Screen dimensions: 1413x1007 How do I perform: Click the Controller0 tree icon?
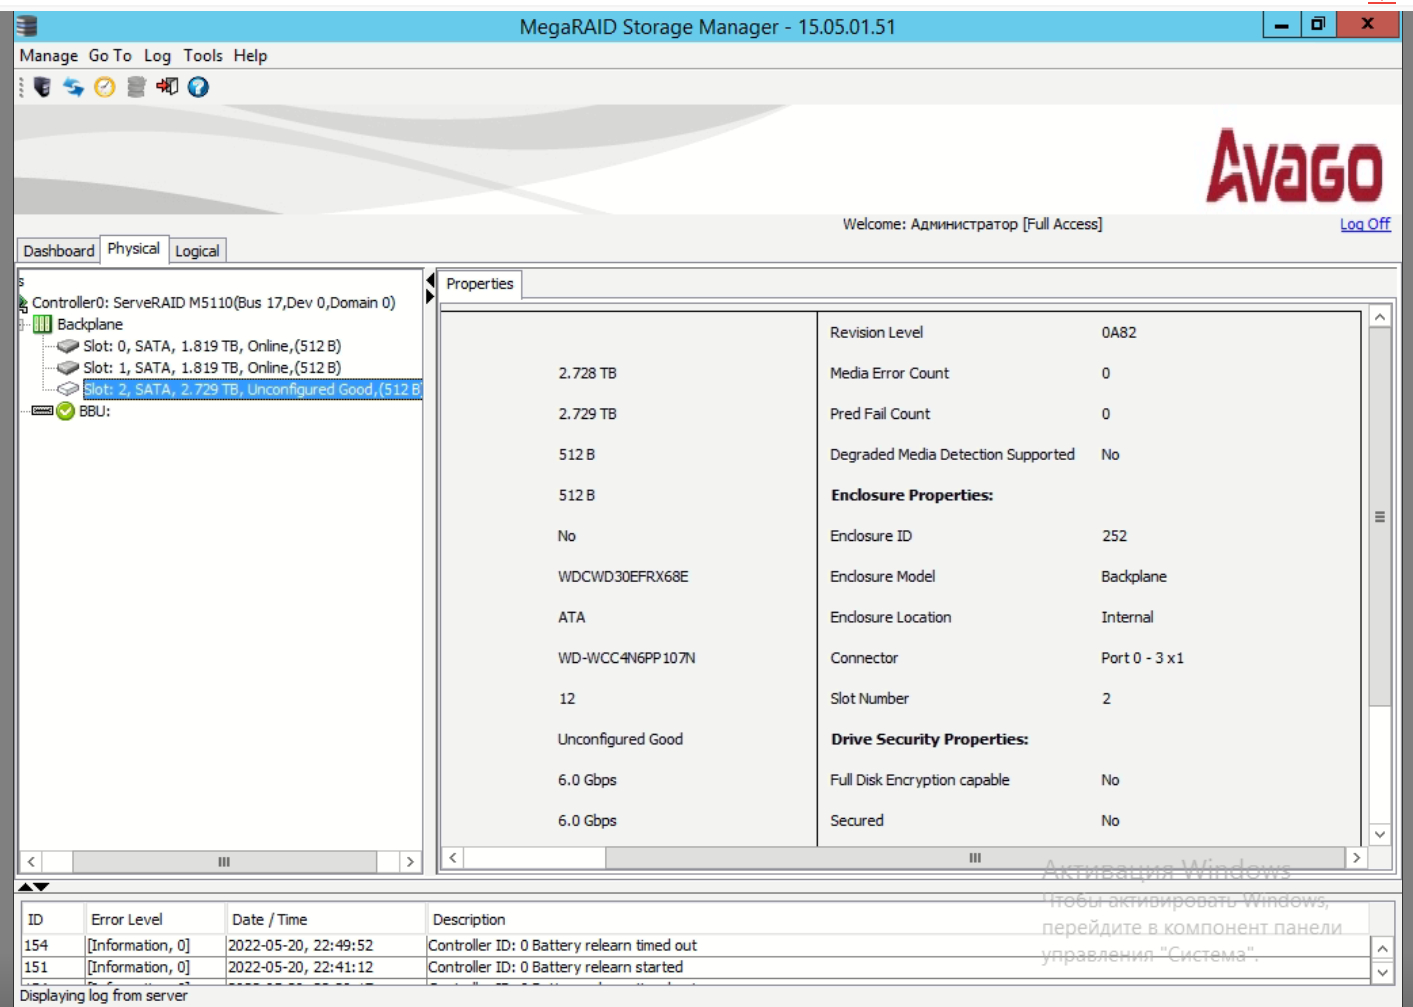pyautogui.click(x=23, y=302)
